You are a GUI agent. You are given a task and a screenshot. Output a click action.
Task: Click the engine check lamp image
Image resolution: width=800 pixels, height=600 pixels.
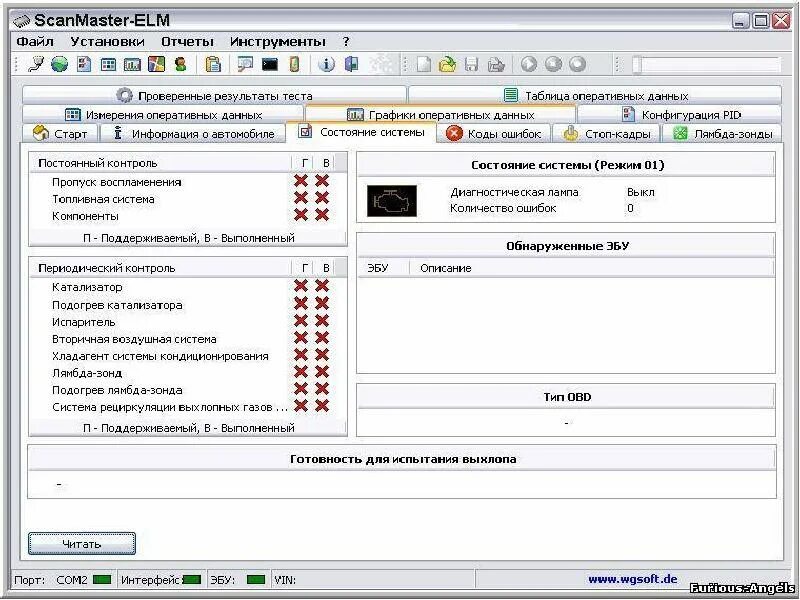pyautogui.click(x=392, y=201)
